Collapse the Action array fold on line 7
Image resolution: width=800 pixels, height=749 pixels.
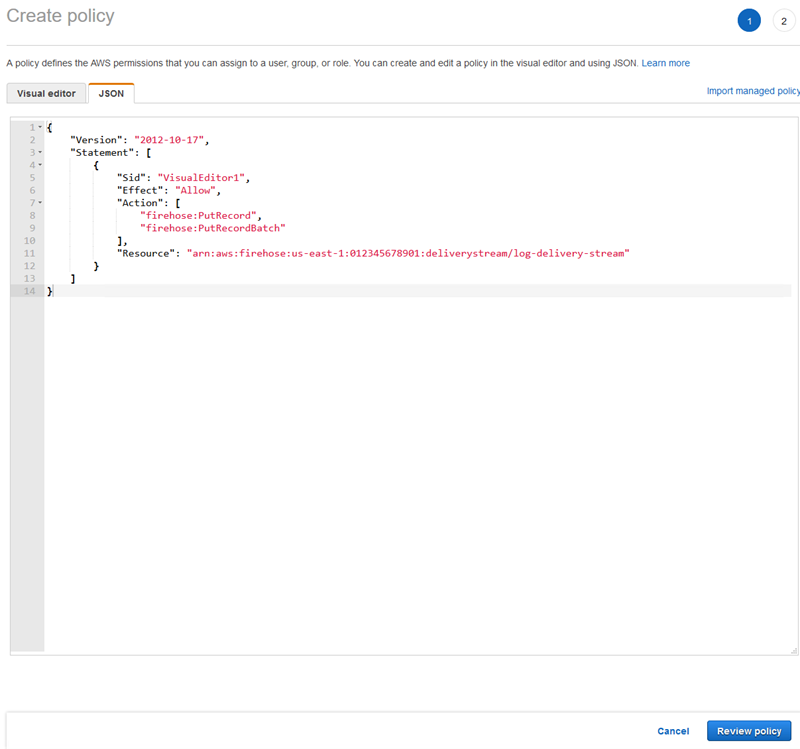click(40, 202)
